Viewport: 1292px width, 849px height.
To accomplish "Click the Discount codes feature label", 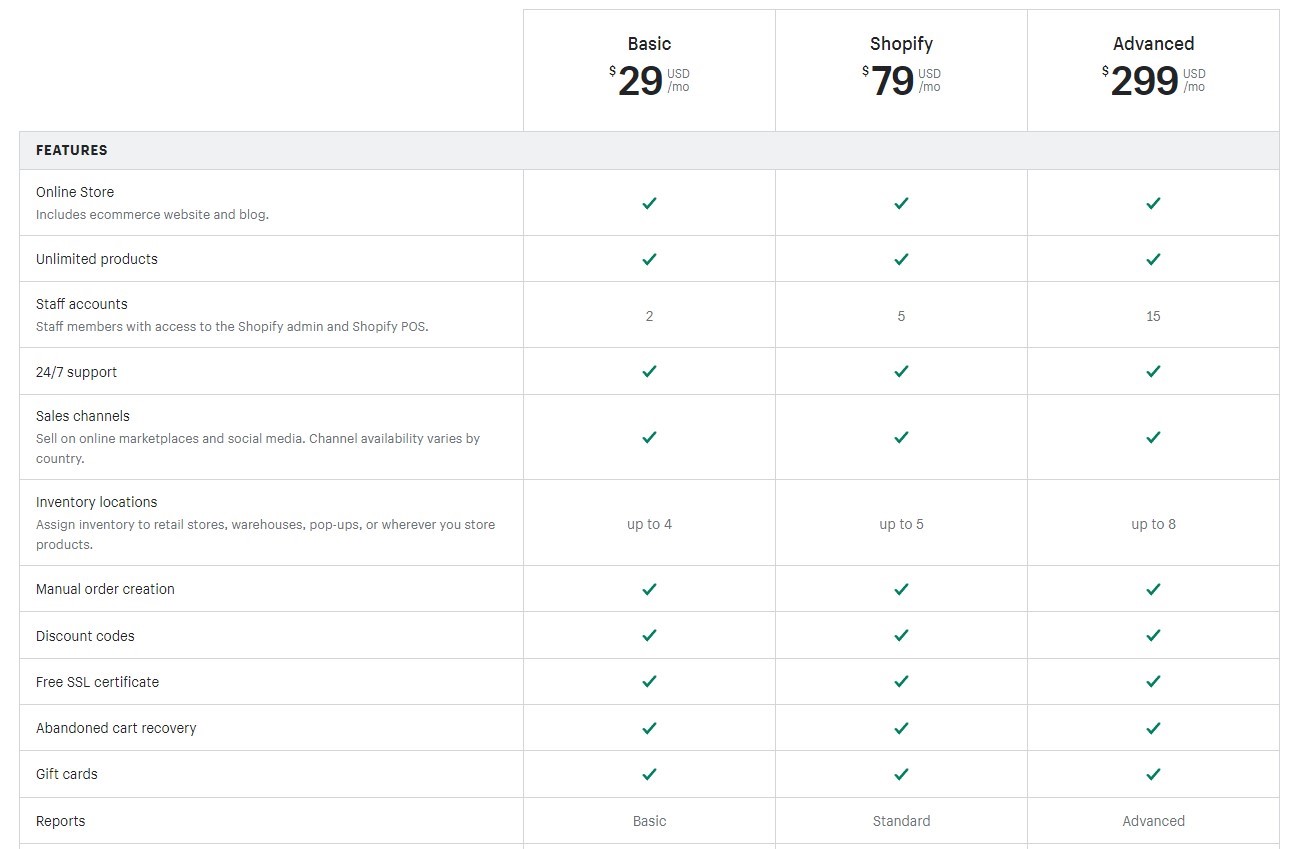I will point(85,636).
